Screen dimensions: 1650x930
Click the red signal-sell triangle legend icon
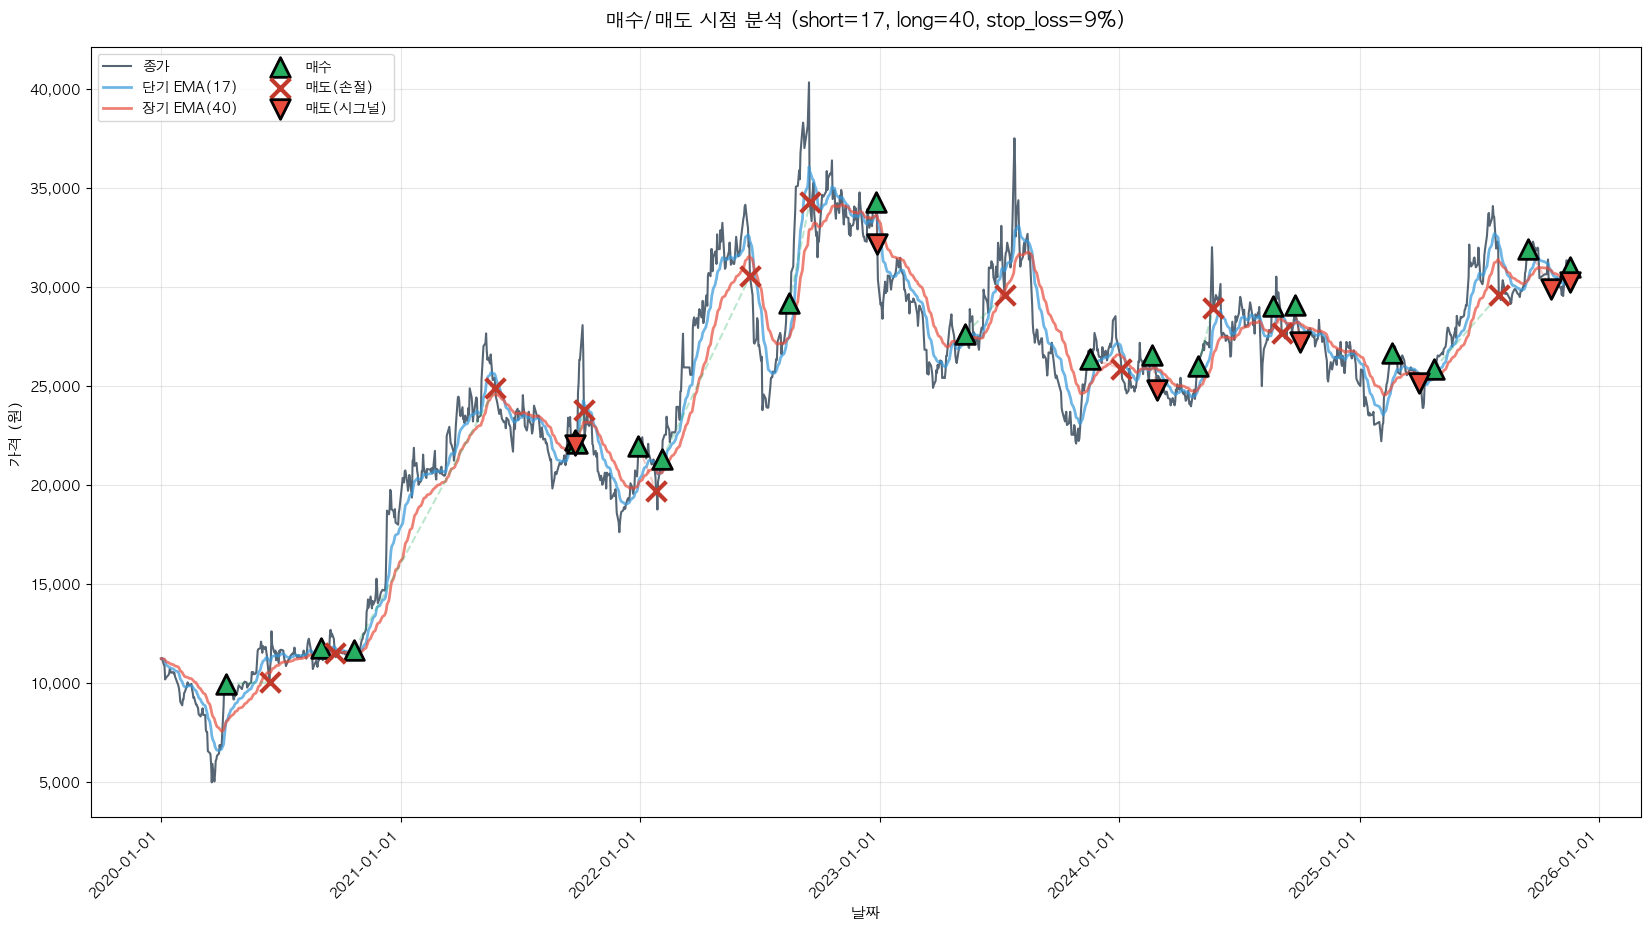pyautogui.click(x=280, y=109)
